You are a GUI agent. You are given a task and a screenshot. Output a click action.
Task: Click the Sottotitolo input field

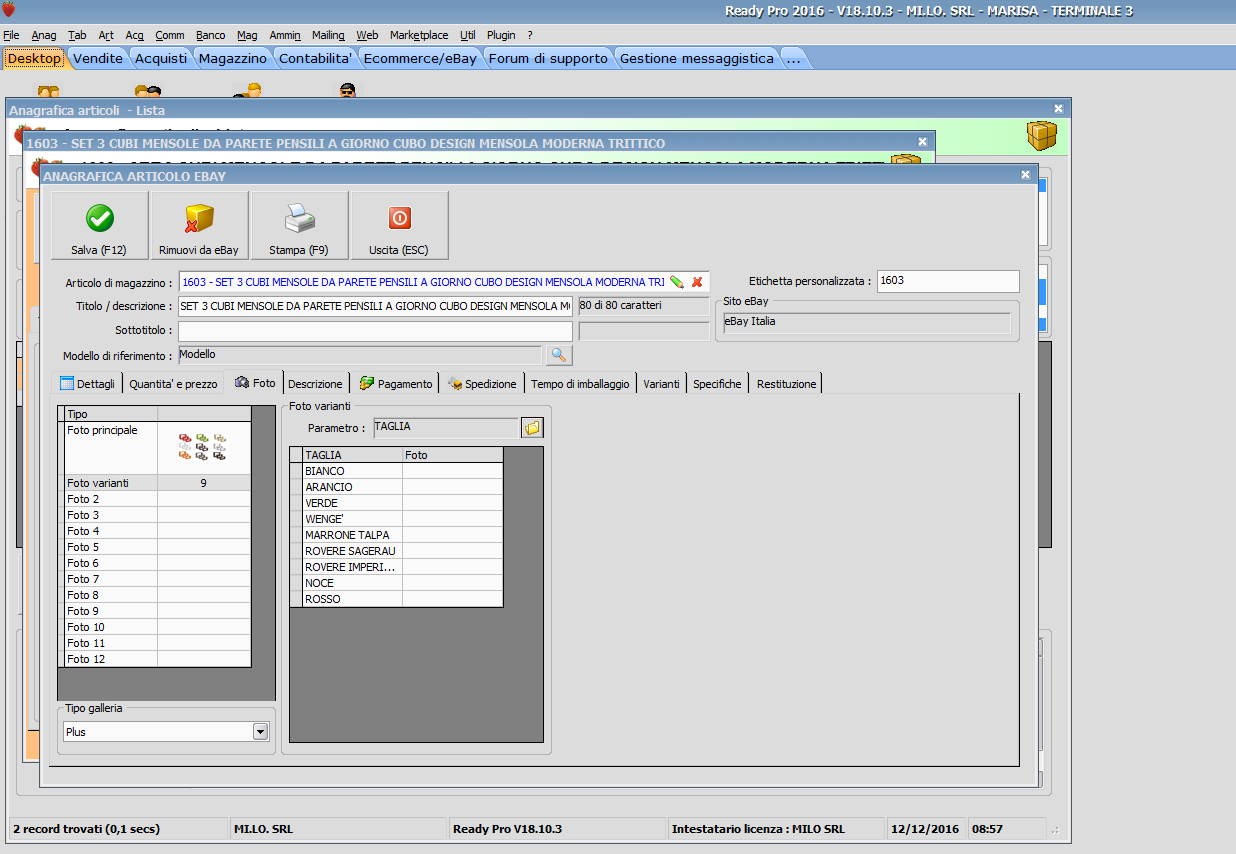375,331
